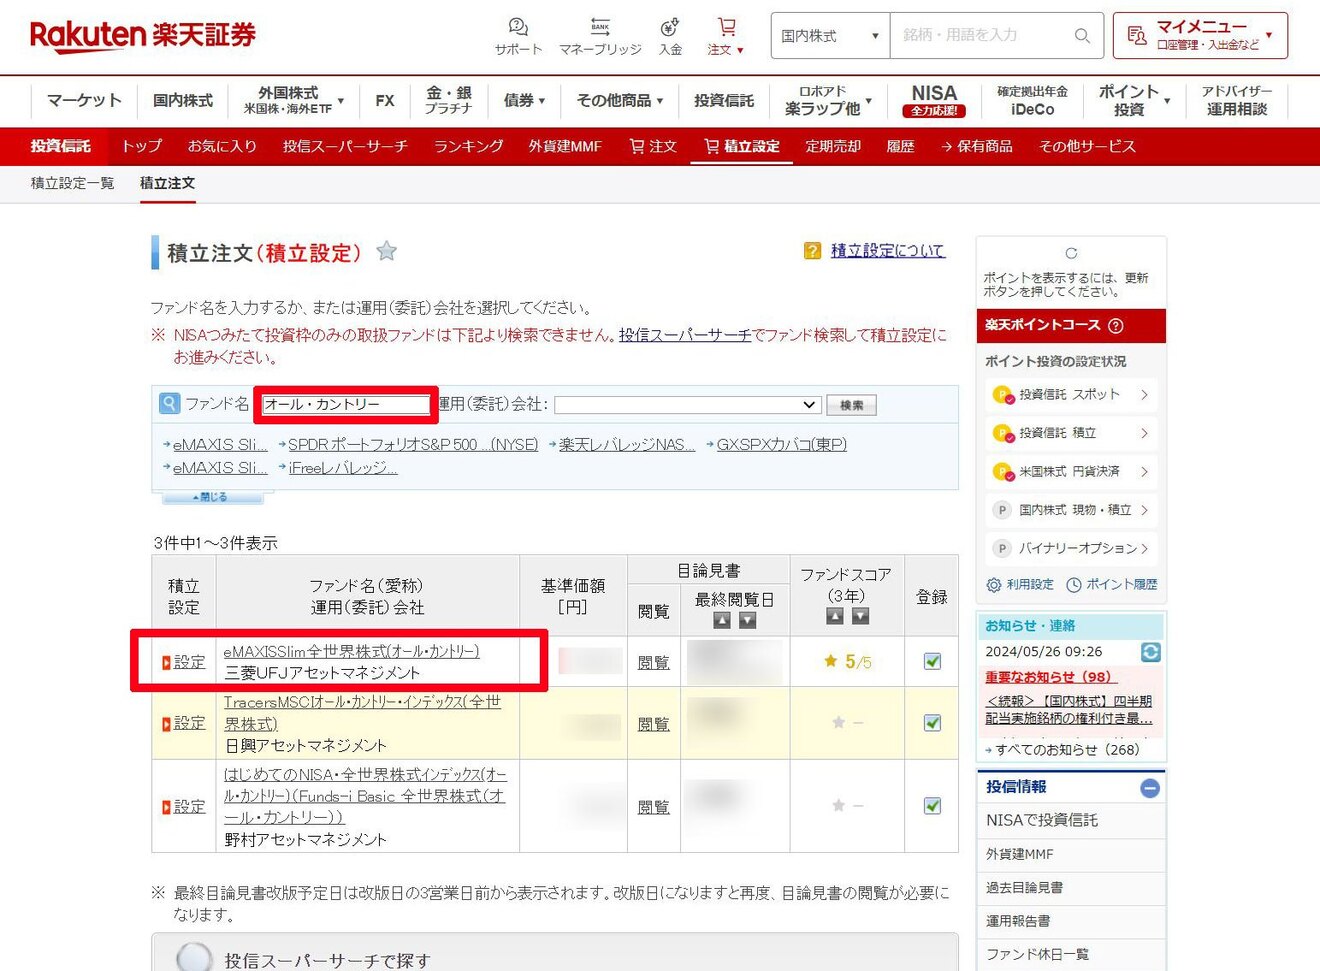Viewport: 1320px width, 971px height.
Task: Click the search magnifier in header
Action: (1082, 36)
